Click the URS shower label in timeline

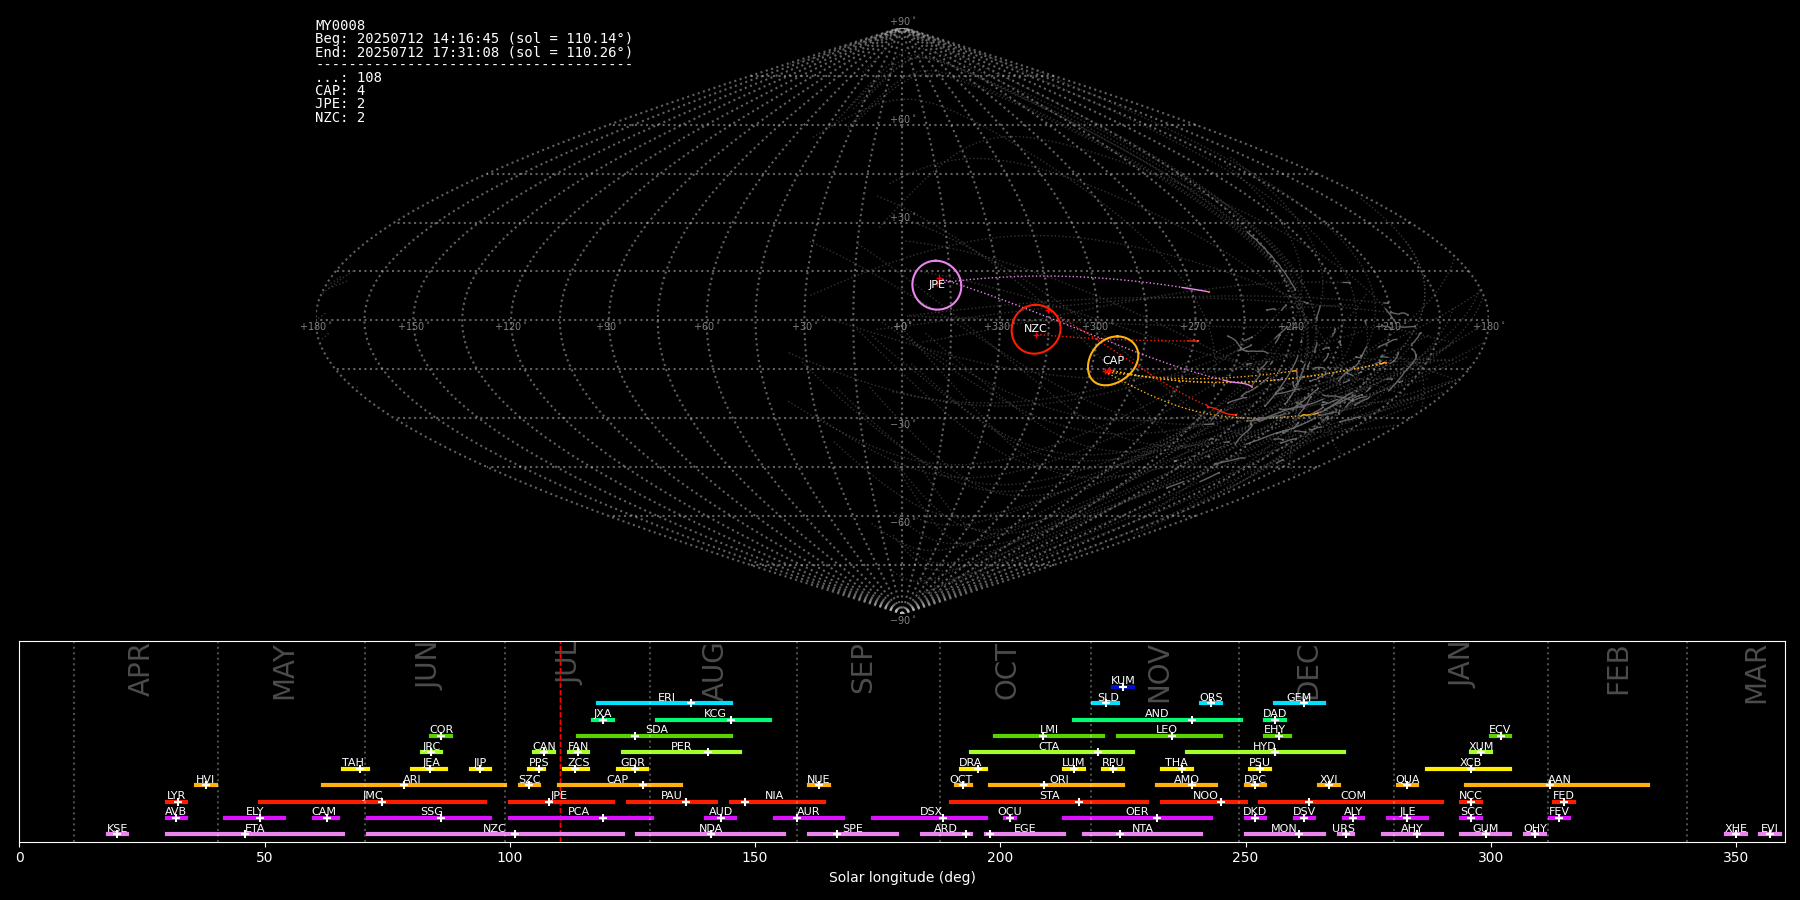click(x=1343, y=829)
